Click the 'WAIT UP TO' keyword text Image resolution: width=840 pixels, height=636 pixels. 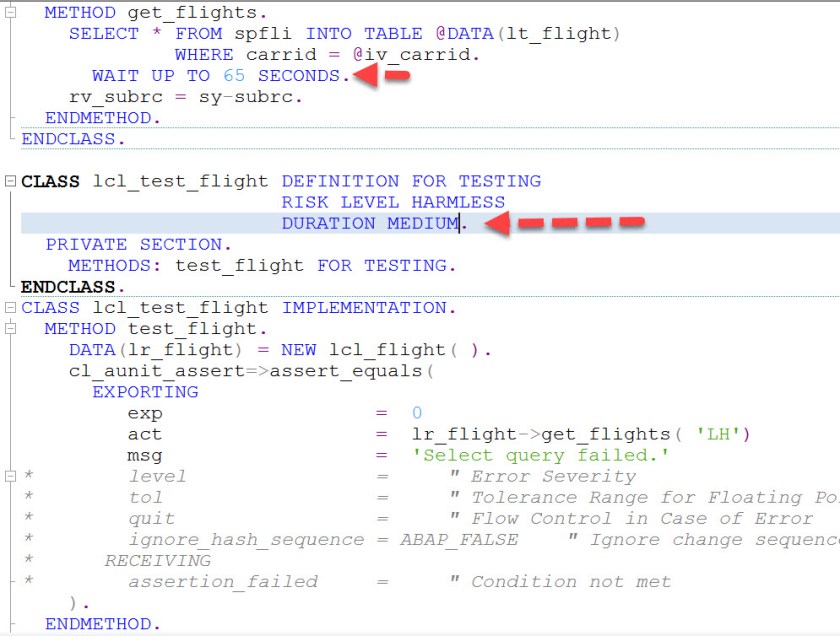(151, 76)
